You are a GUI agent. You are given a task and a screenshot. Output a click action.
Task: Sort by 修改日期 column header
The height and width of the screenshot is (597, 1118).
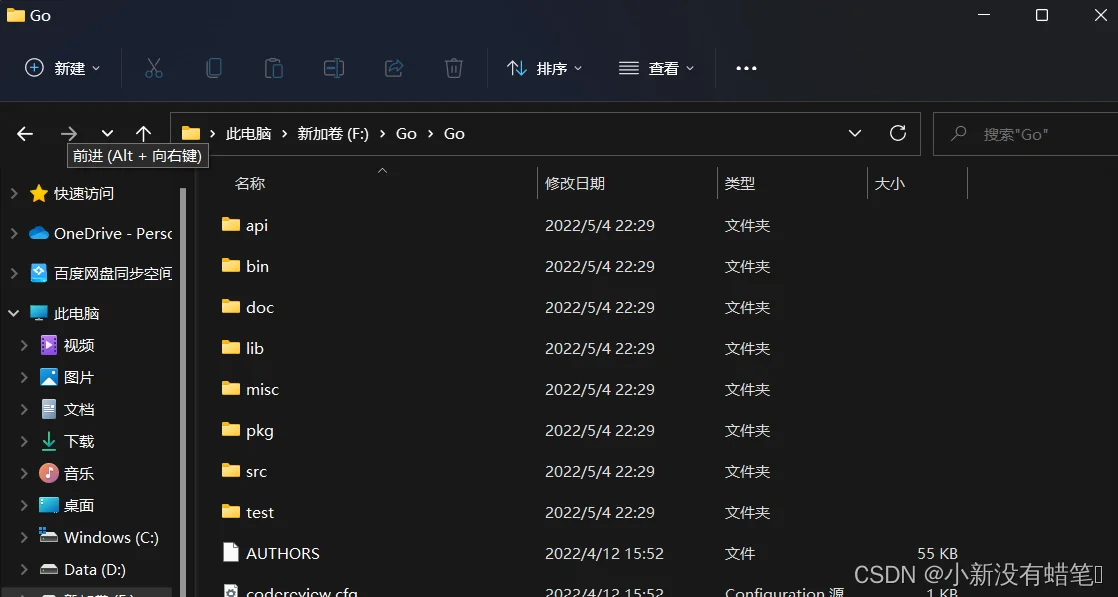575,183
